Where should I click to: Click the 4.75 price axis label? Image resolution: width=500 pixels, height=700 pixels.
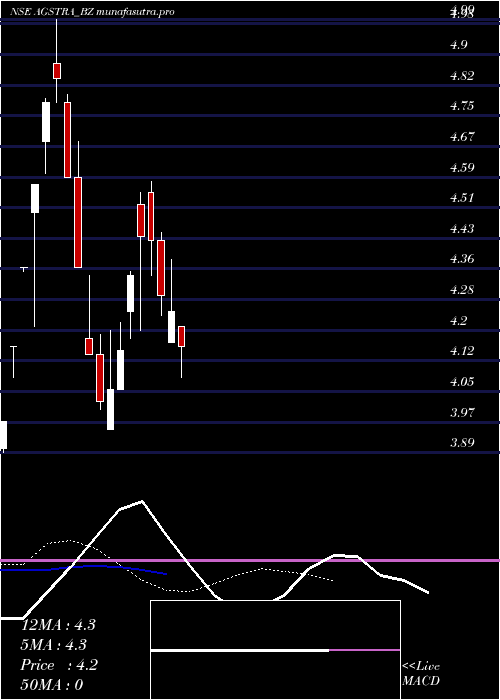click(462, 106)
